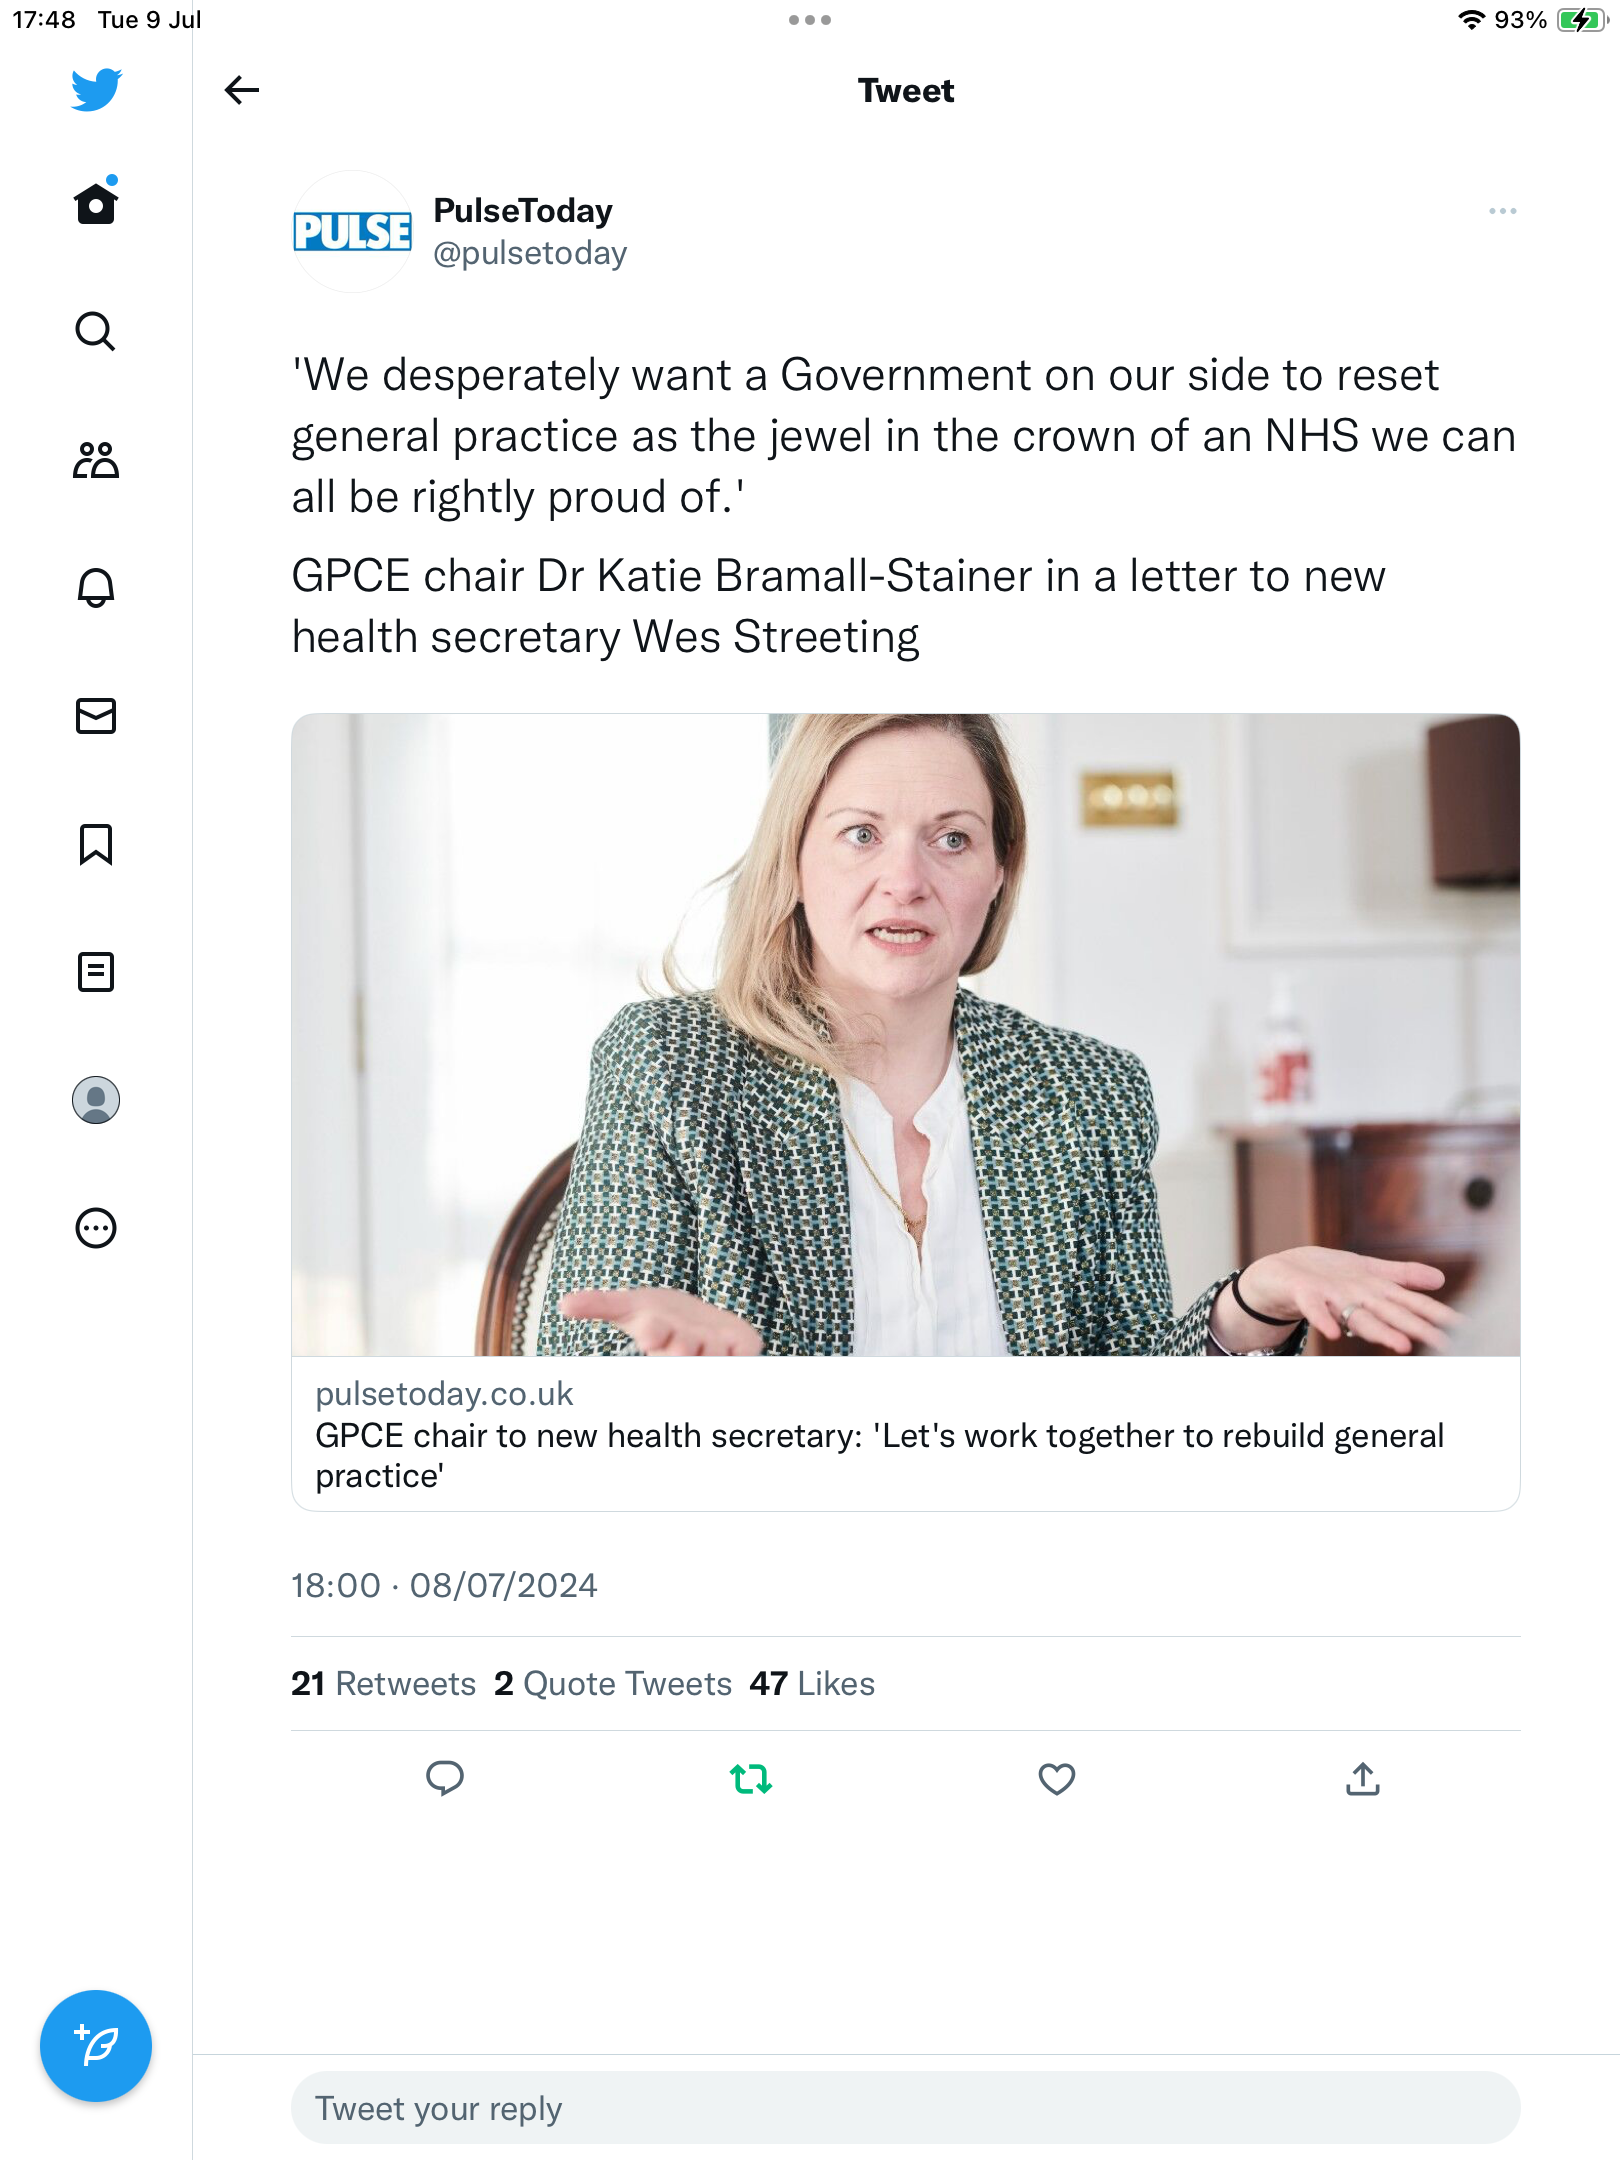Open the Communities people icon
The width and height of the screenshot is (1620, 2160).
pyautogui.click(x=96, y=460)
